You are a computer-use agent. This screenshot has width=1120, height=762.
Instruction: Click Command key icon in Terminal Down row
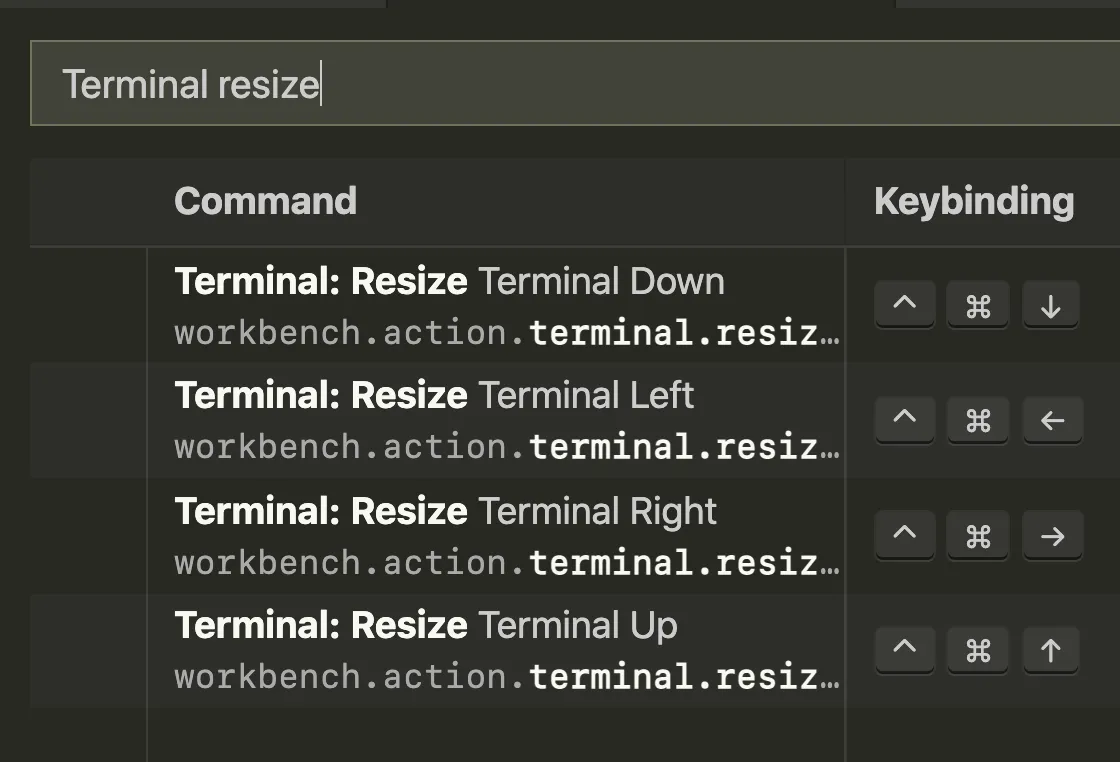(978, 305)
